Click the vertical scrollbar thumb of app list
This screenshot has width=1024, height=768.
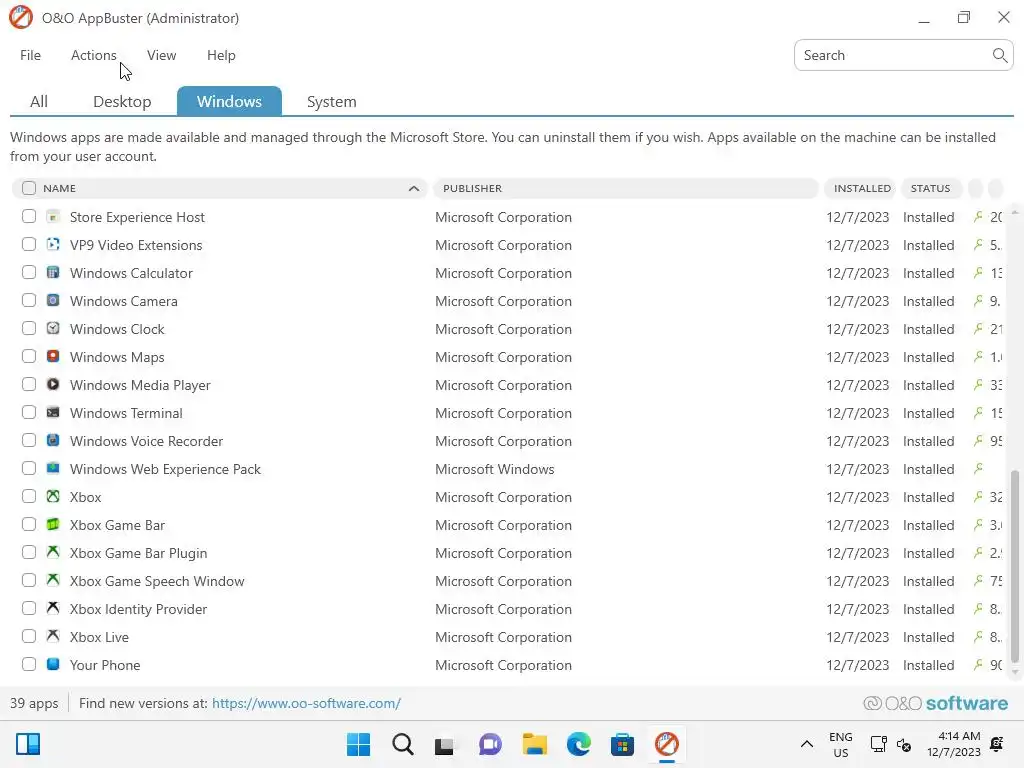(x=1014, y=566)
